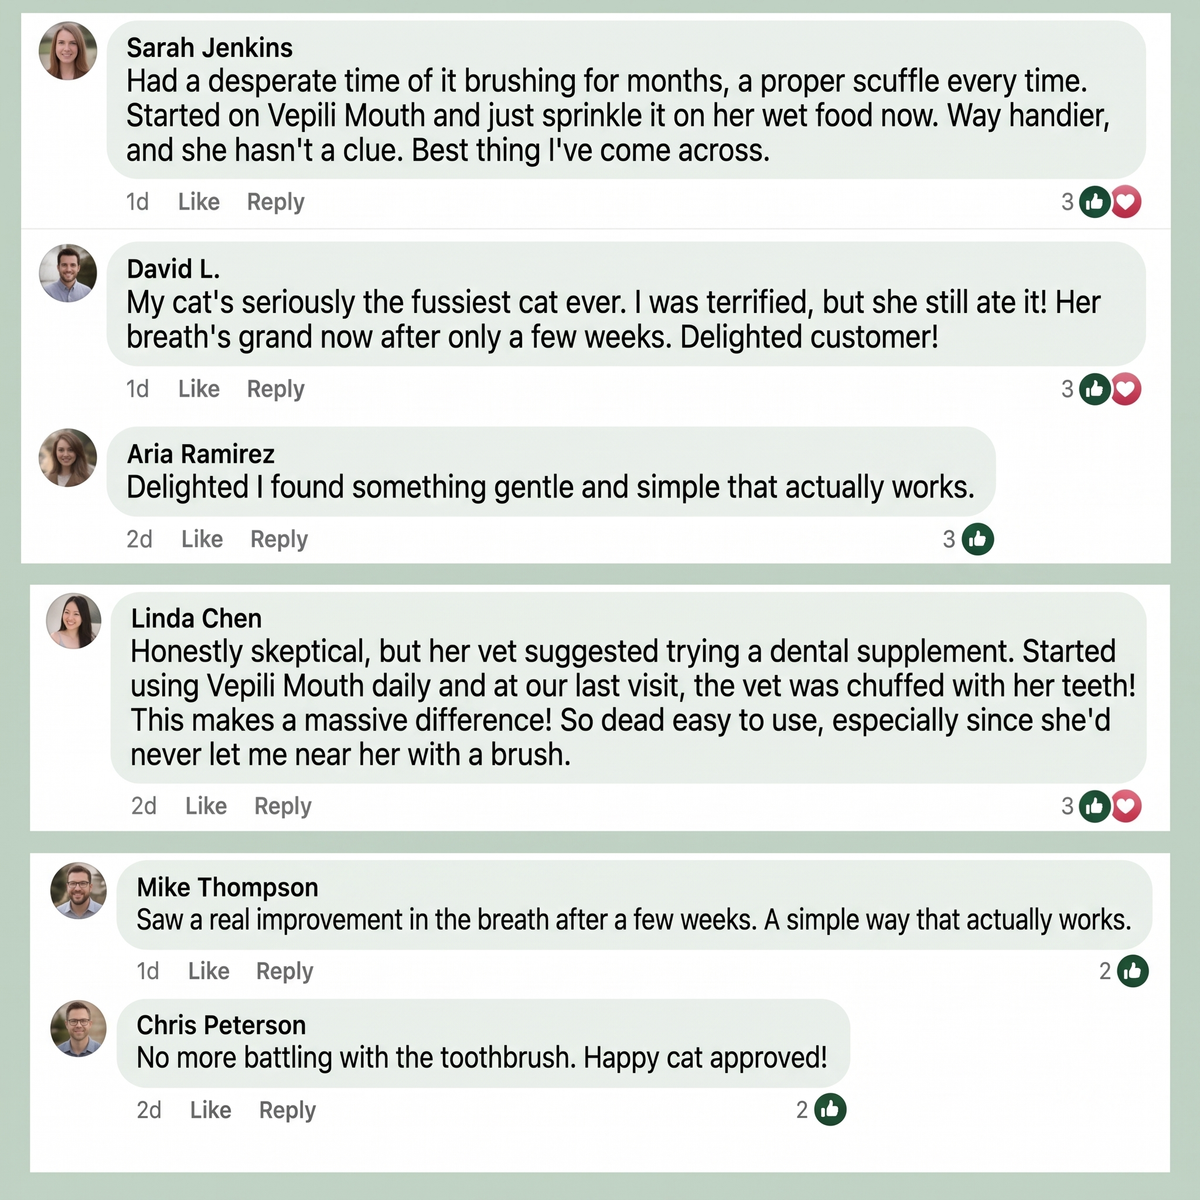The image size is (1200, 1200).
Task: Click the thumbs-up reaction on Mike Thompson's comment
Action: pyautogui.click(x=1133, y=971)
